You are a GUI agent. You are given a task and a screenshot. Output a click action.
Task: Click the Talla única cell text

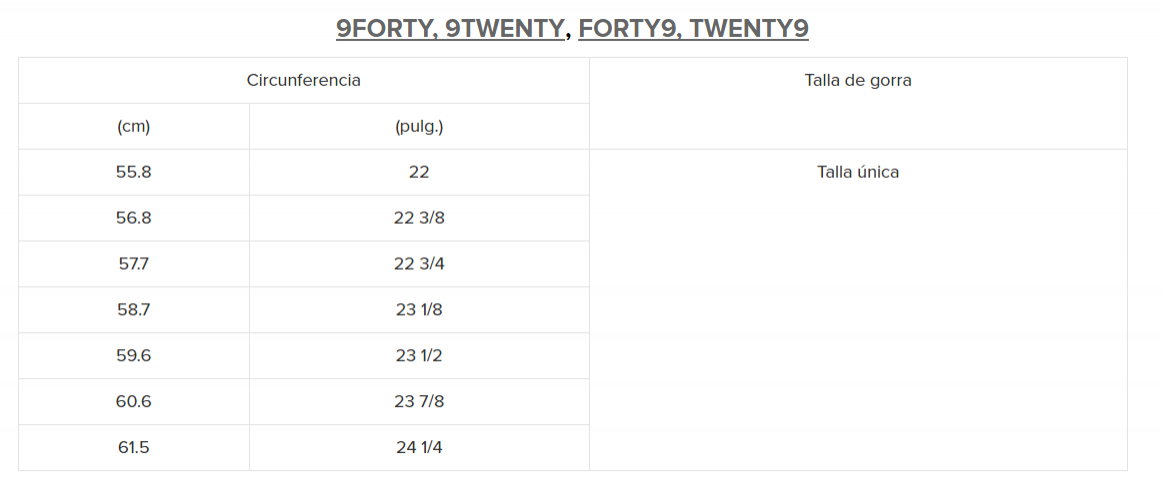pyautogui.click(x=857, y=172)
